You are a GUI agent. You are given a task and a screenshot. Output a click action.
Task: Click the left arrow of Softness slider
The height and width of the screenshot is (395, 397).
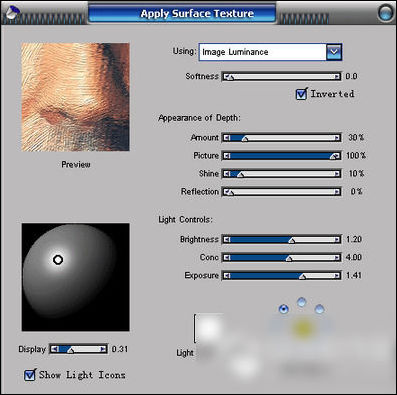[227, 77]
